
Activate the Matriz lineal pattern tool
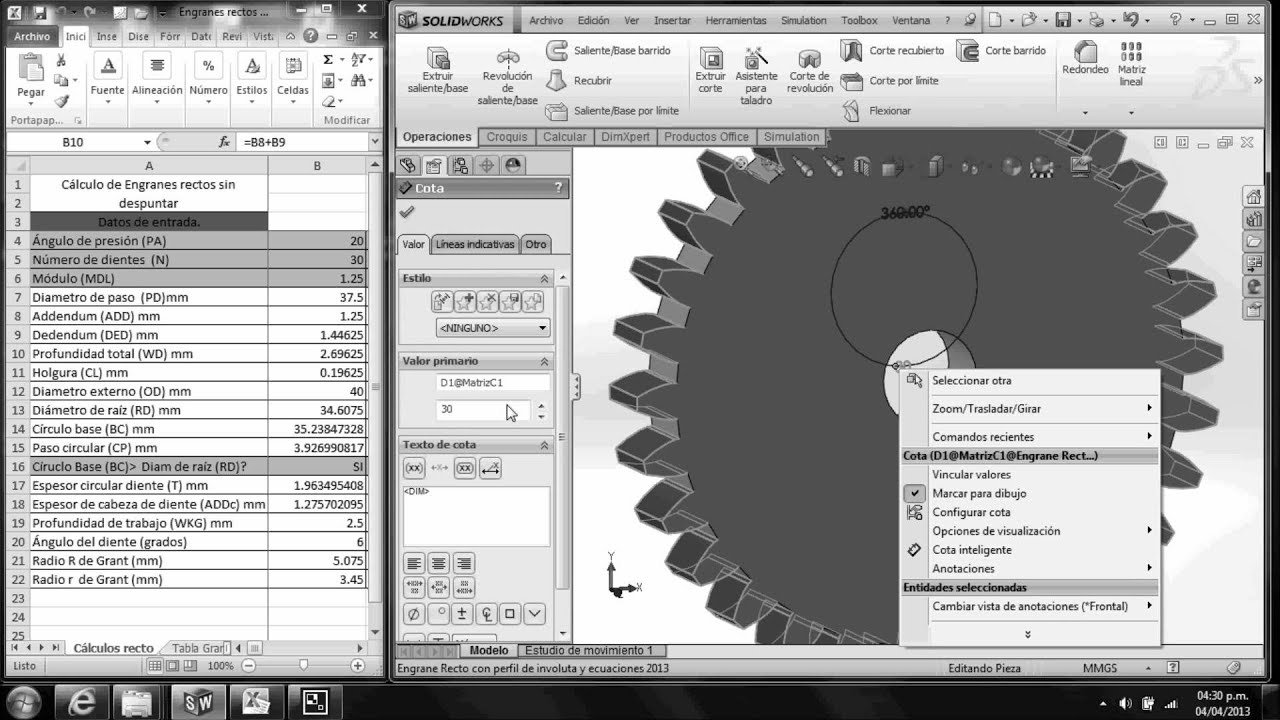point(1131,63)
